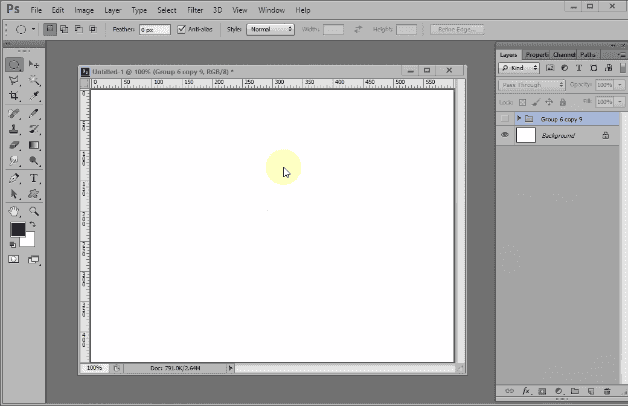Open the layer filter Kind dropdown
Screen dimensions: 628x406
click(519, 68)
